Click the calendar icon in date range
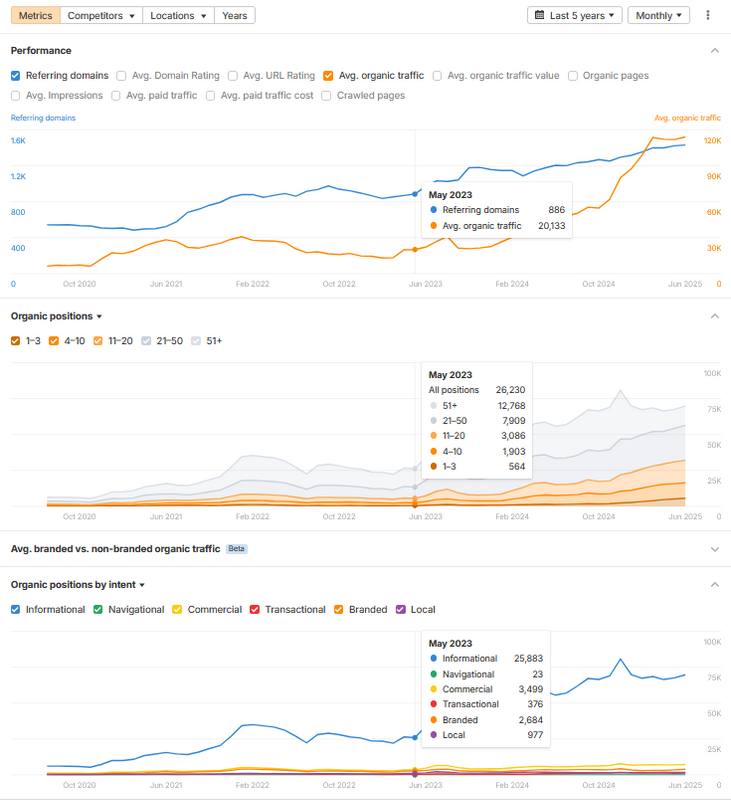Viewport: 731px width, 800px height. tap(540, 16)
